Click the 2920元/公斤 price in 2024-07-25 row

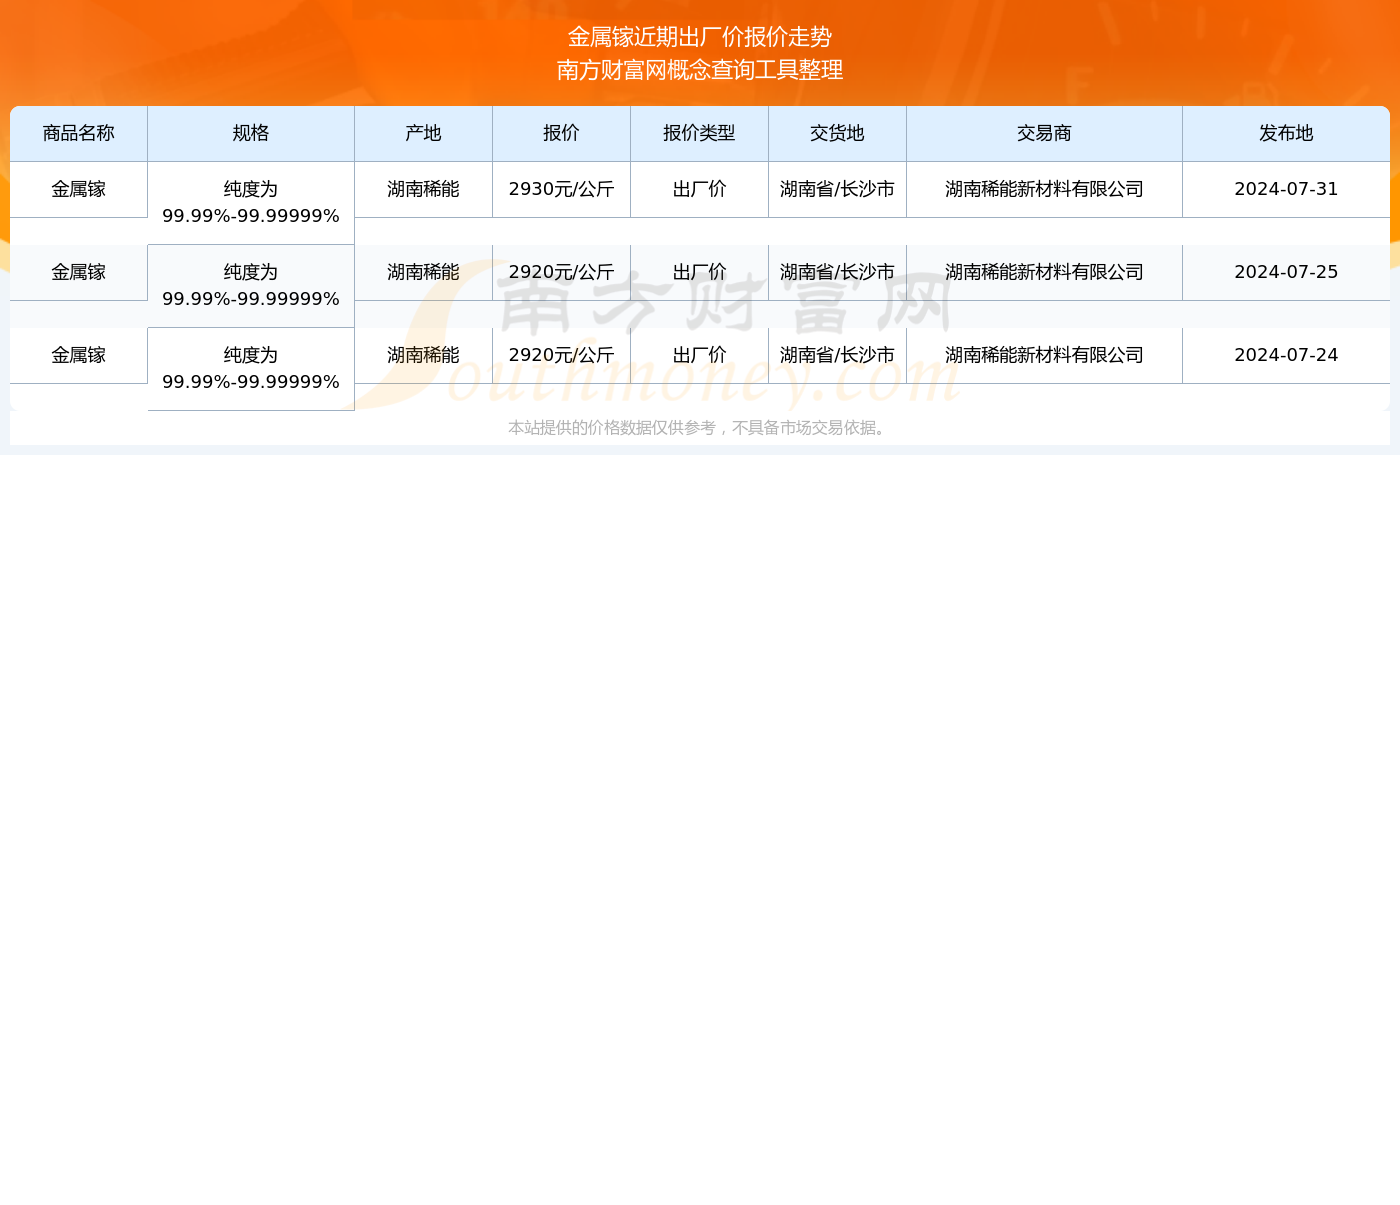(x=561, y=272)
